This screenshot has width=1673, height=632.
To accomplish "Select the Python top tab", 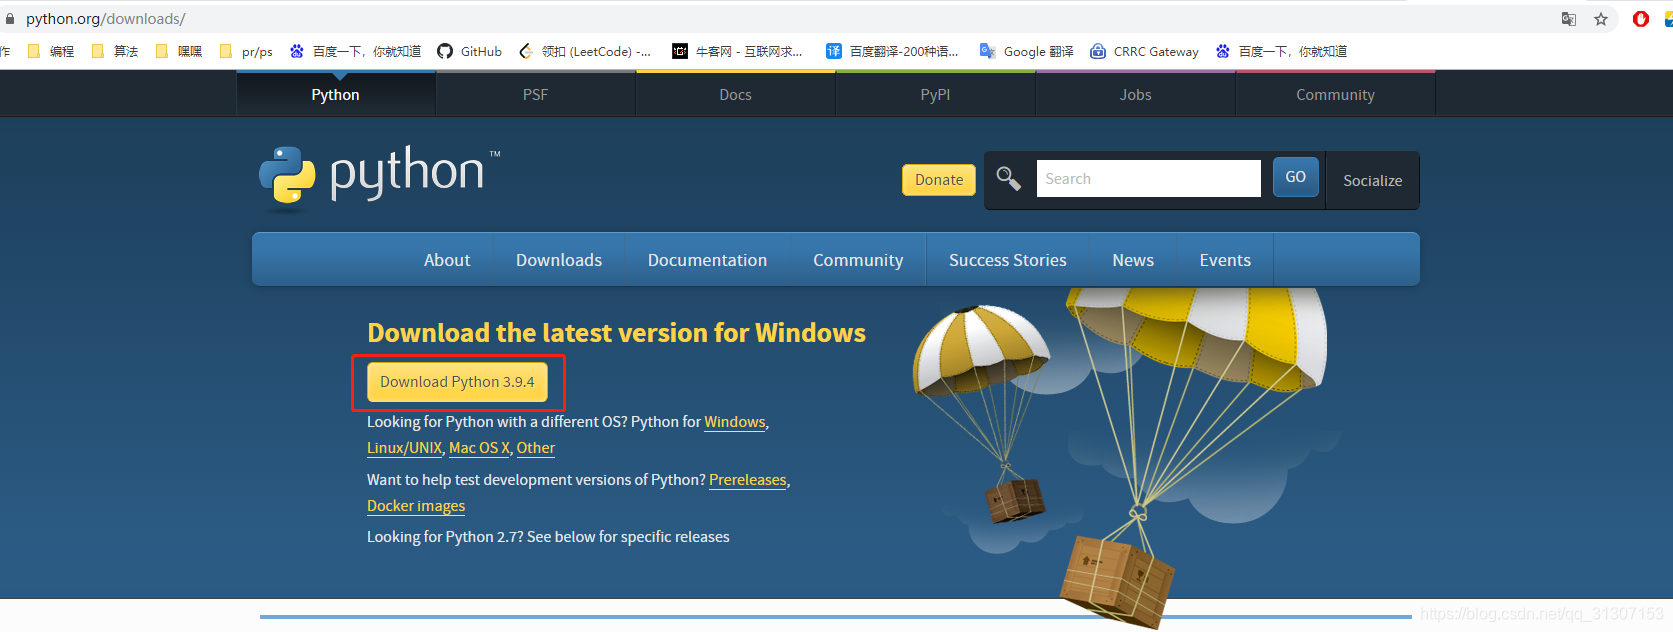I will pyautogui.click(x=336, y=94).
